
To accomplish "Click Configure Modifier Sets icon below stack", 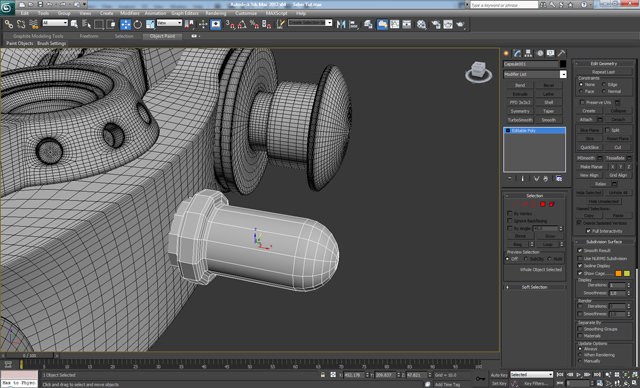I will (559, 179).
